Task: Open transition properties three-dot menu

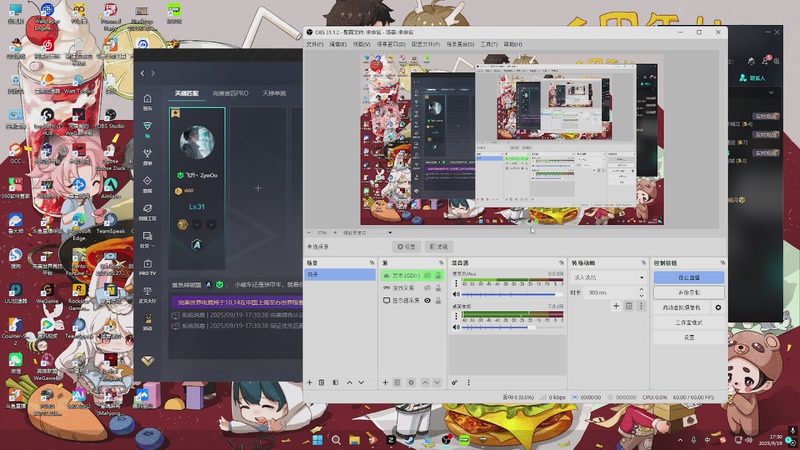Action: [x=641, y=306]
